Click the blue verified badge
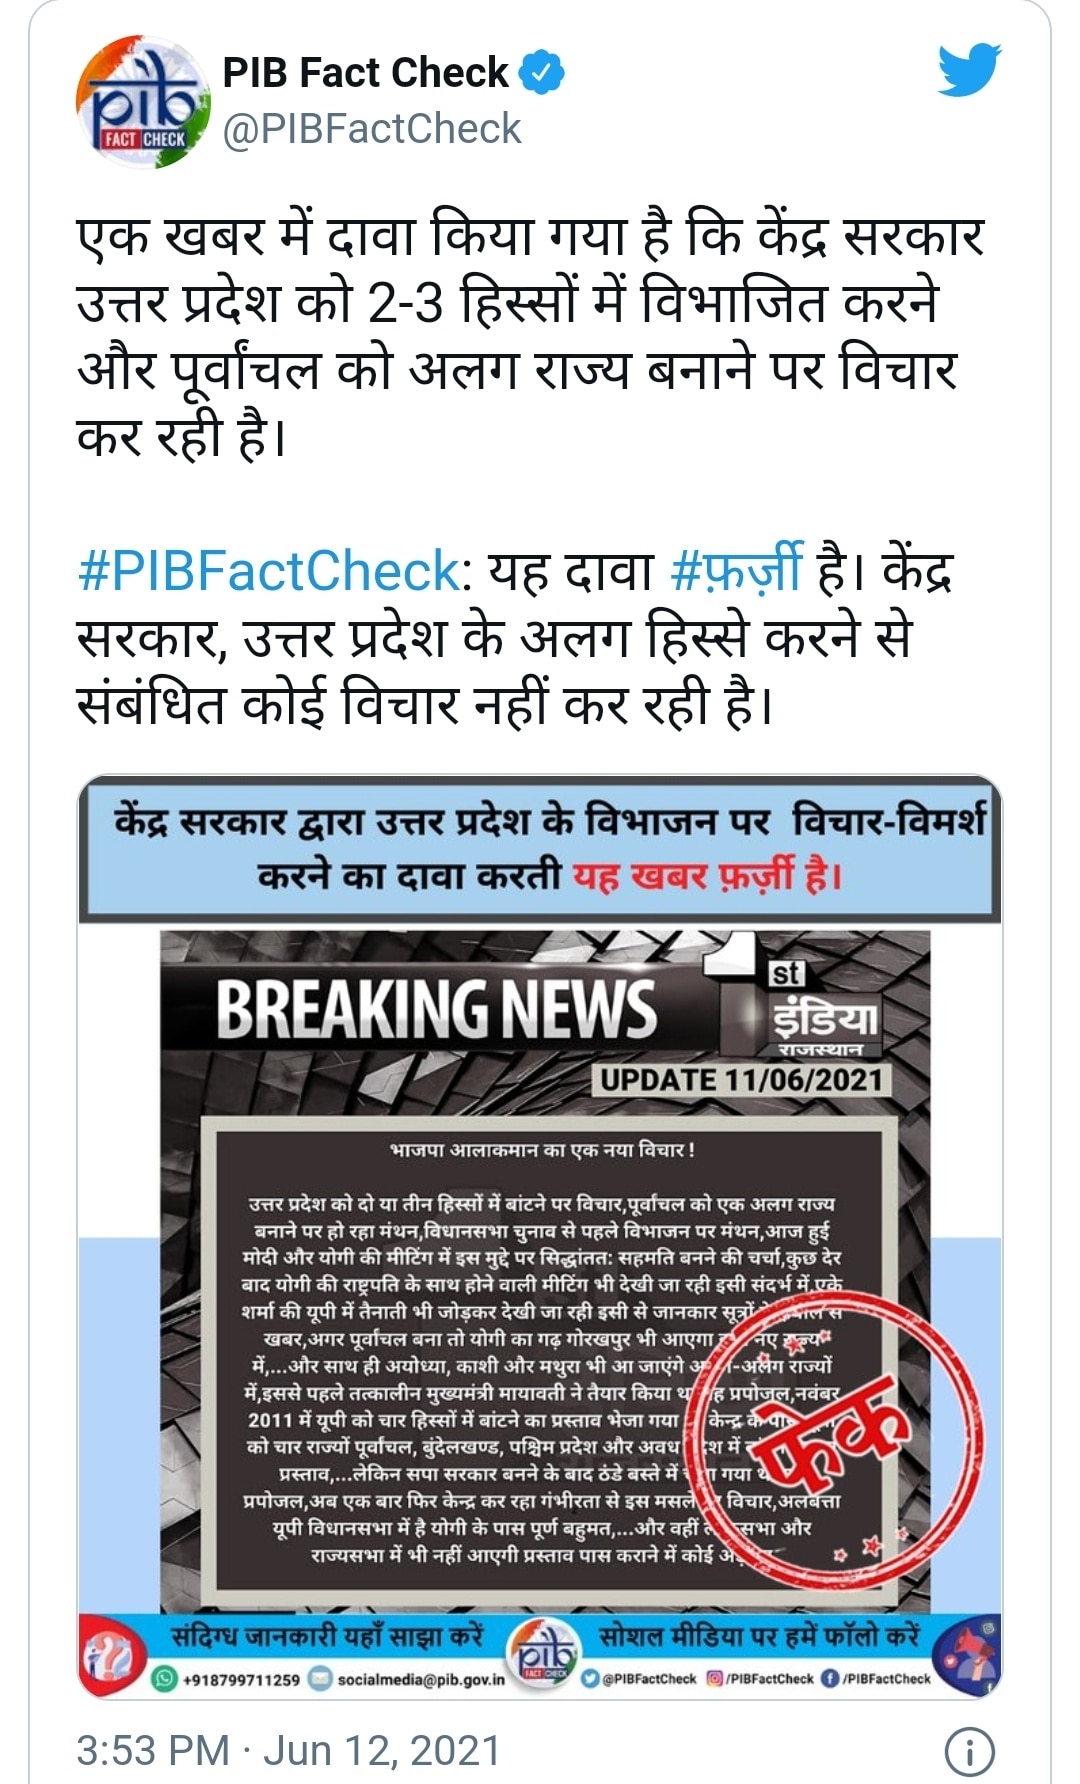The width and height of the screenshot is (1080, 1784). (545, 73)
